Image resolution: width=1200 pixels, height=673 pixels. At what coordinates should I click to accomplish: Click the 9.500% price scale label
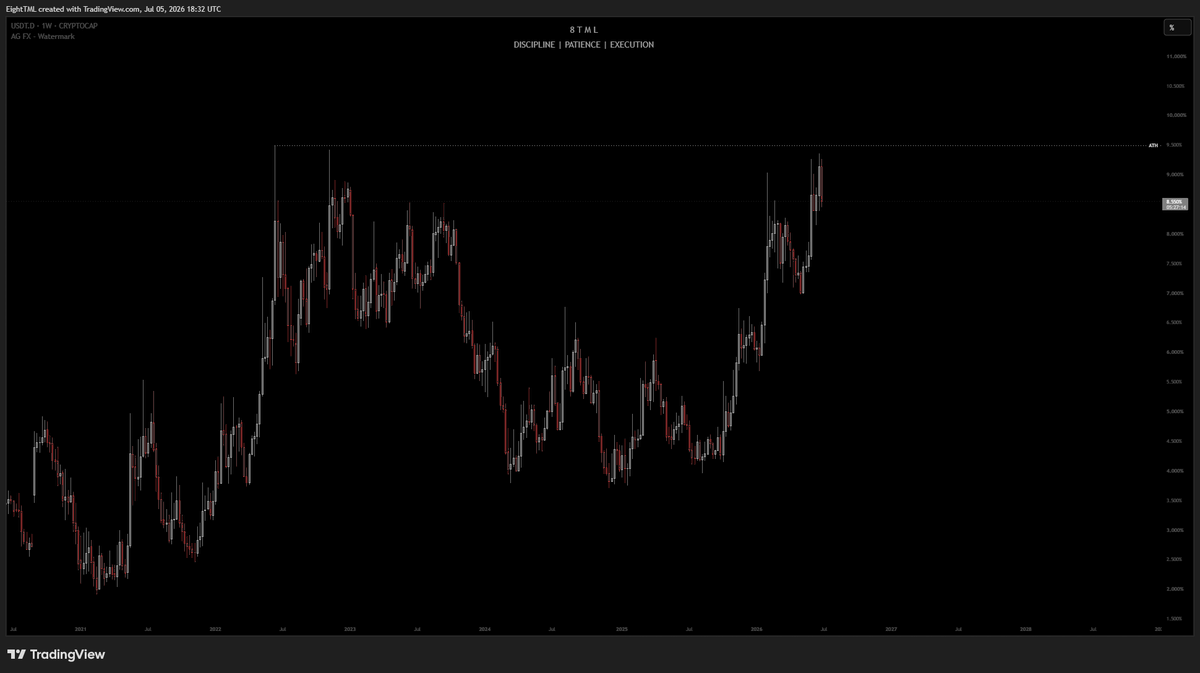tap(1175, 145)
